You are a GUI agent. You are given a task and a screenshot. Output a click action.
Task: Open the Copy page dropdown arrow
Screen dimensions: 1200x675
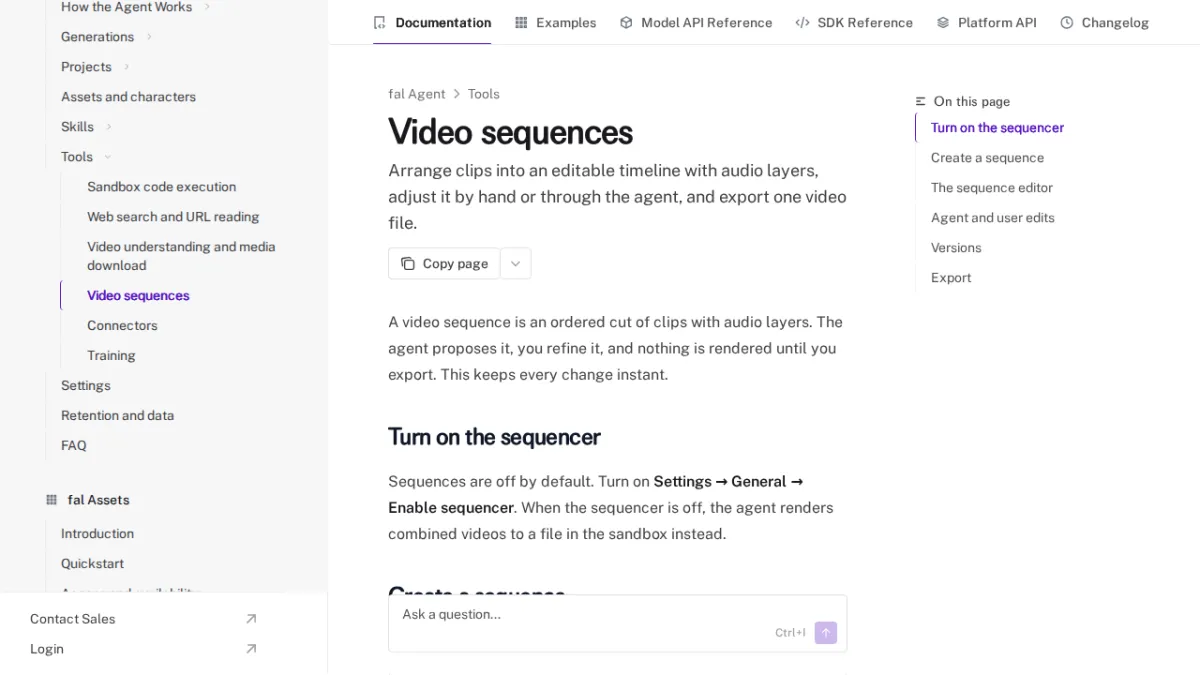pos(516,264)
